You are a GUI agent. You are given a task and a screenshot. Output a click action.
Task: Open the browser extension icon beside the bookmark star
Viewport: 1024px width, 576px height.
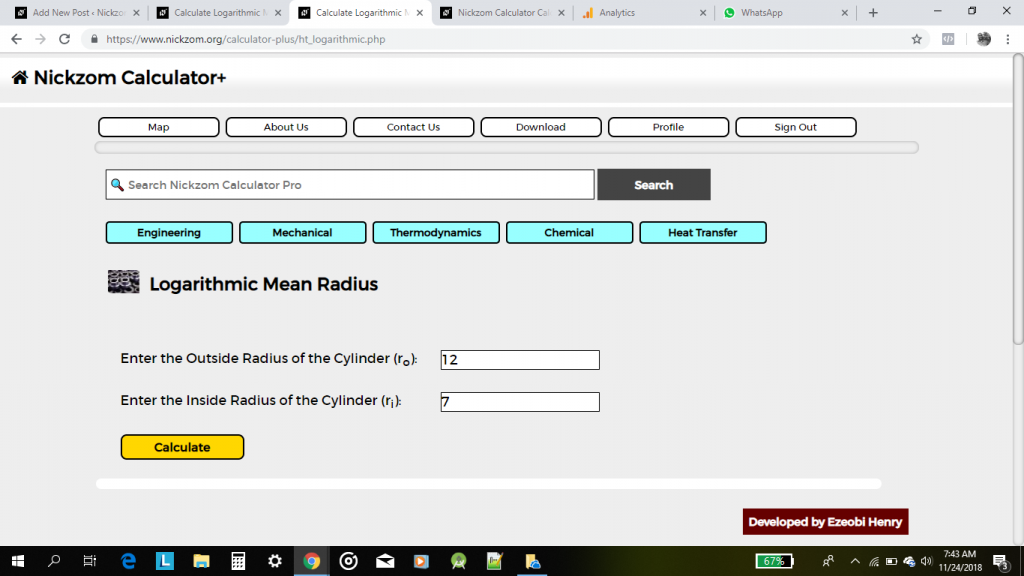click(x=948, y=39)
